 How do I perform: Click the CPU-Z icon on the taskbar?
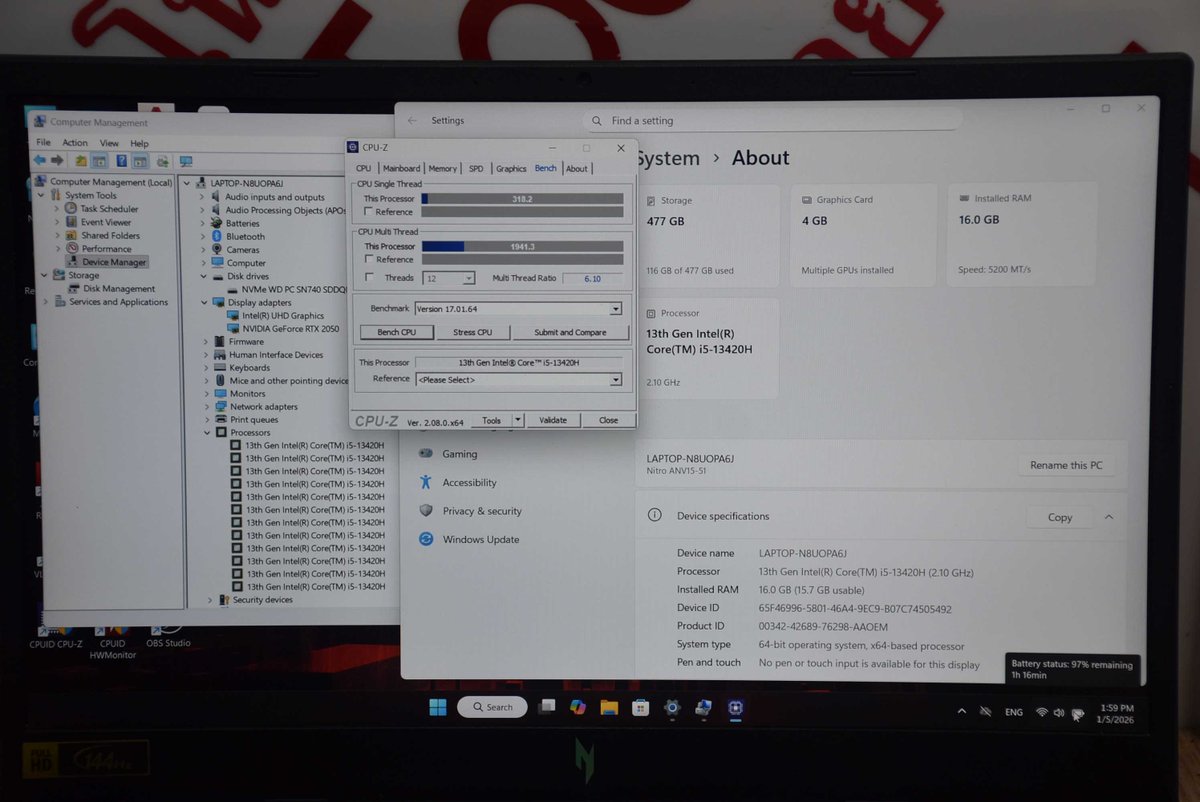735,707
